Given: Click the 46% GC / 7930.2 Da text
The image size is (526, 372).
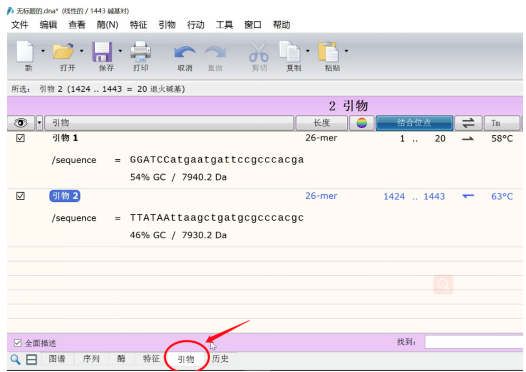Looking at the screenshot, I should (178, 235).
